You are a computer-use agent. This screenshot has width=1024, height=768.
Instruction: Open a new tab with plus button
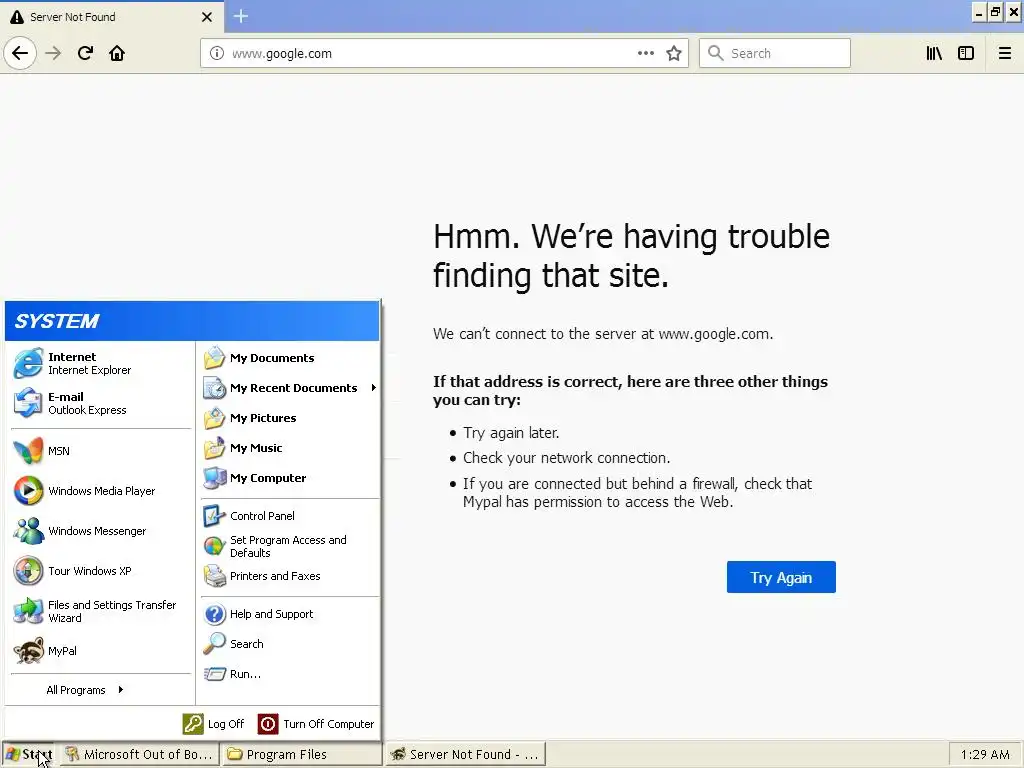click(x=241, y=16)
